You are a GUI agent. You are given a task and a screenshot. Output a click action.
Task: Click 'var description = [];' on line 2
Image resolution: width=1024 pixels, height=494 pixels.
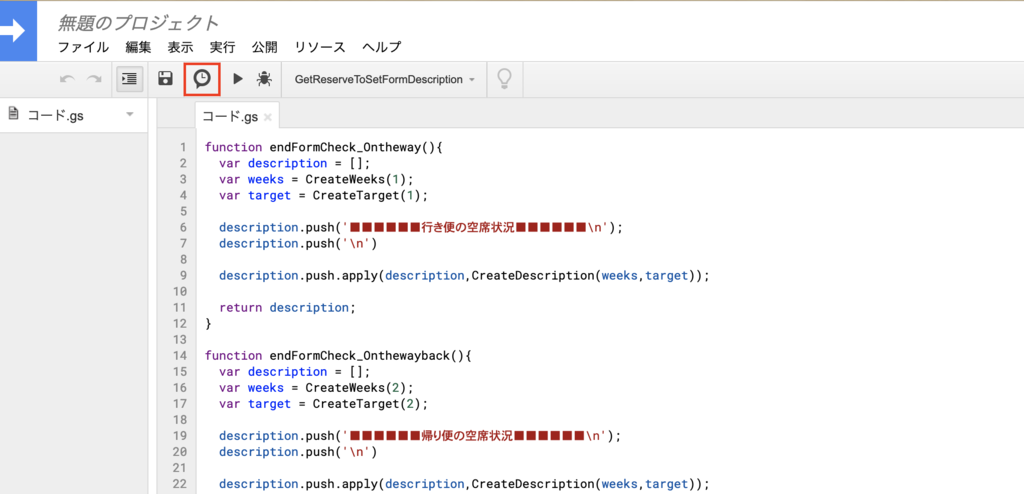click(x=295, y=163)
